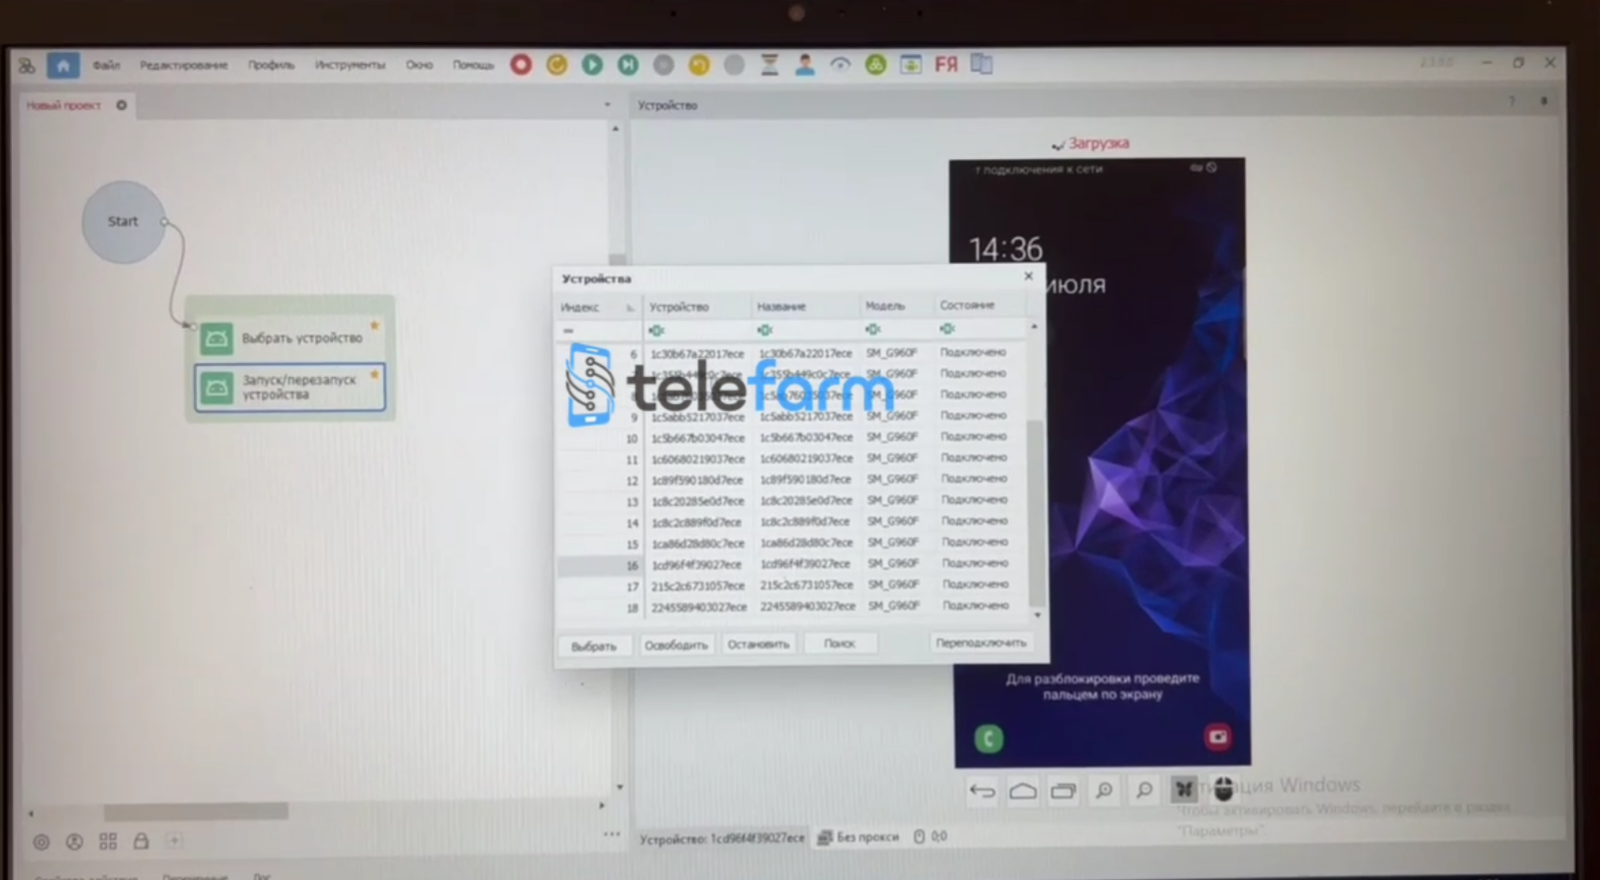Open the Редактирование menu

click(184, 66)
